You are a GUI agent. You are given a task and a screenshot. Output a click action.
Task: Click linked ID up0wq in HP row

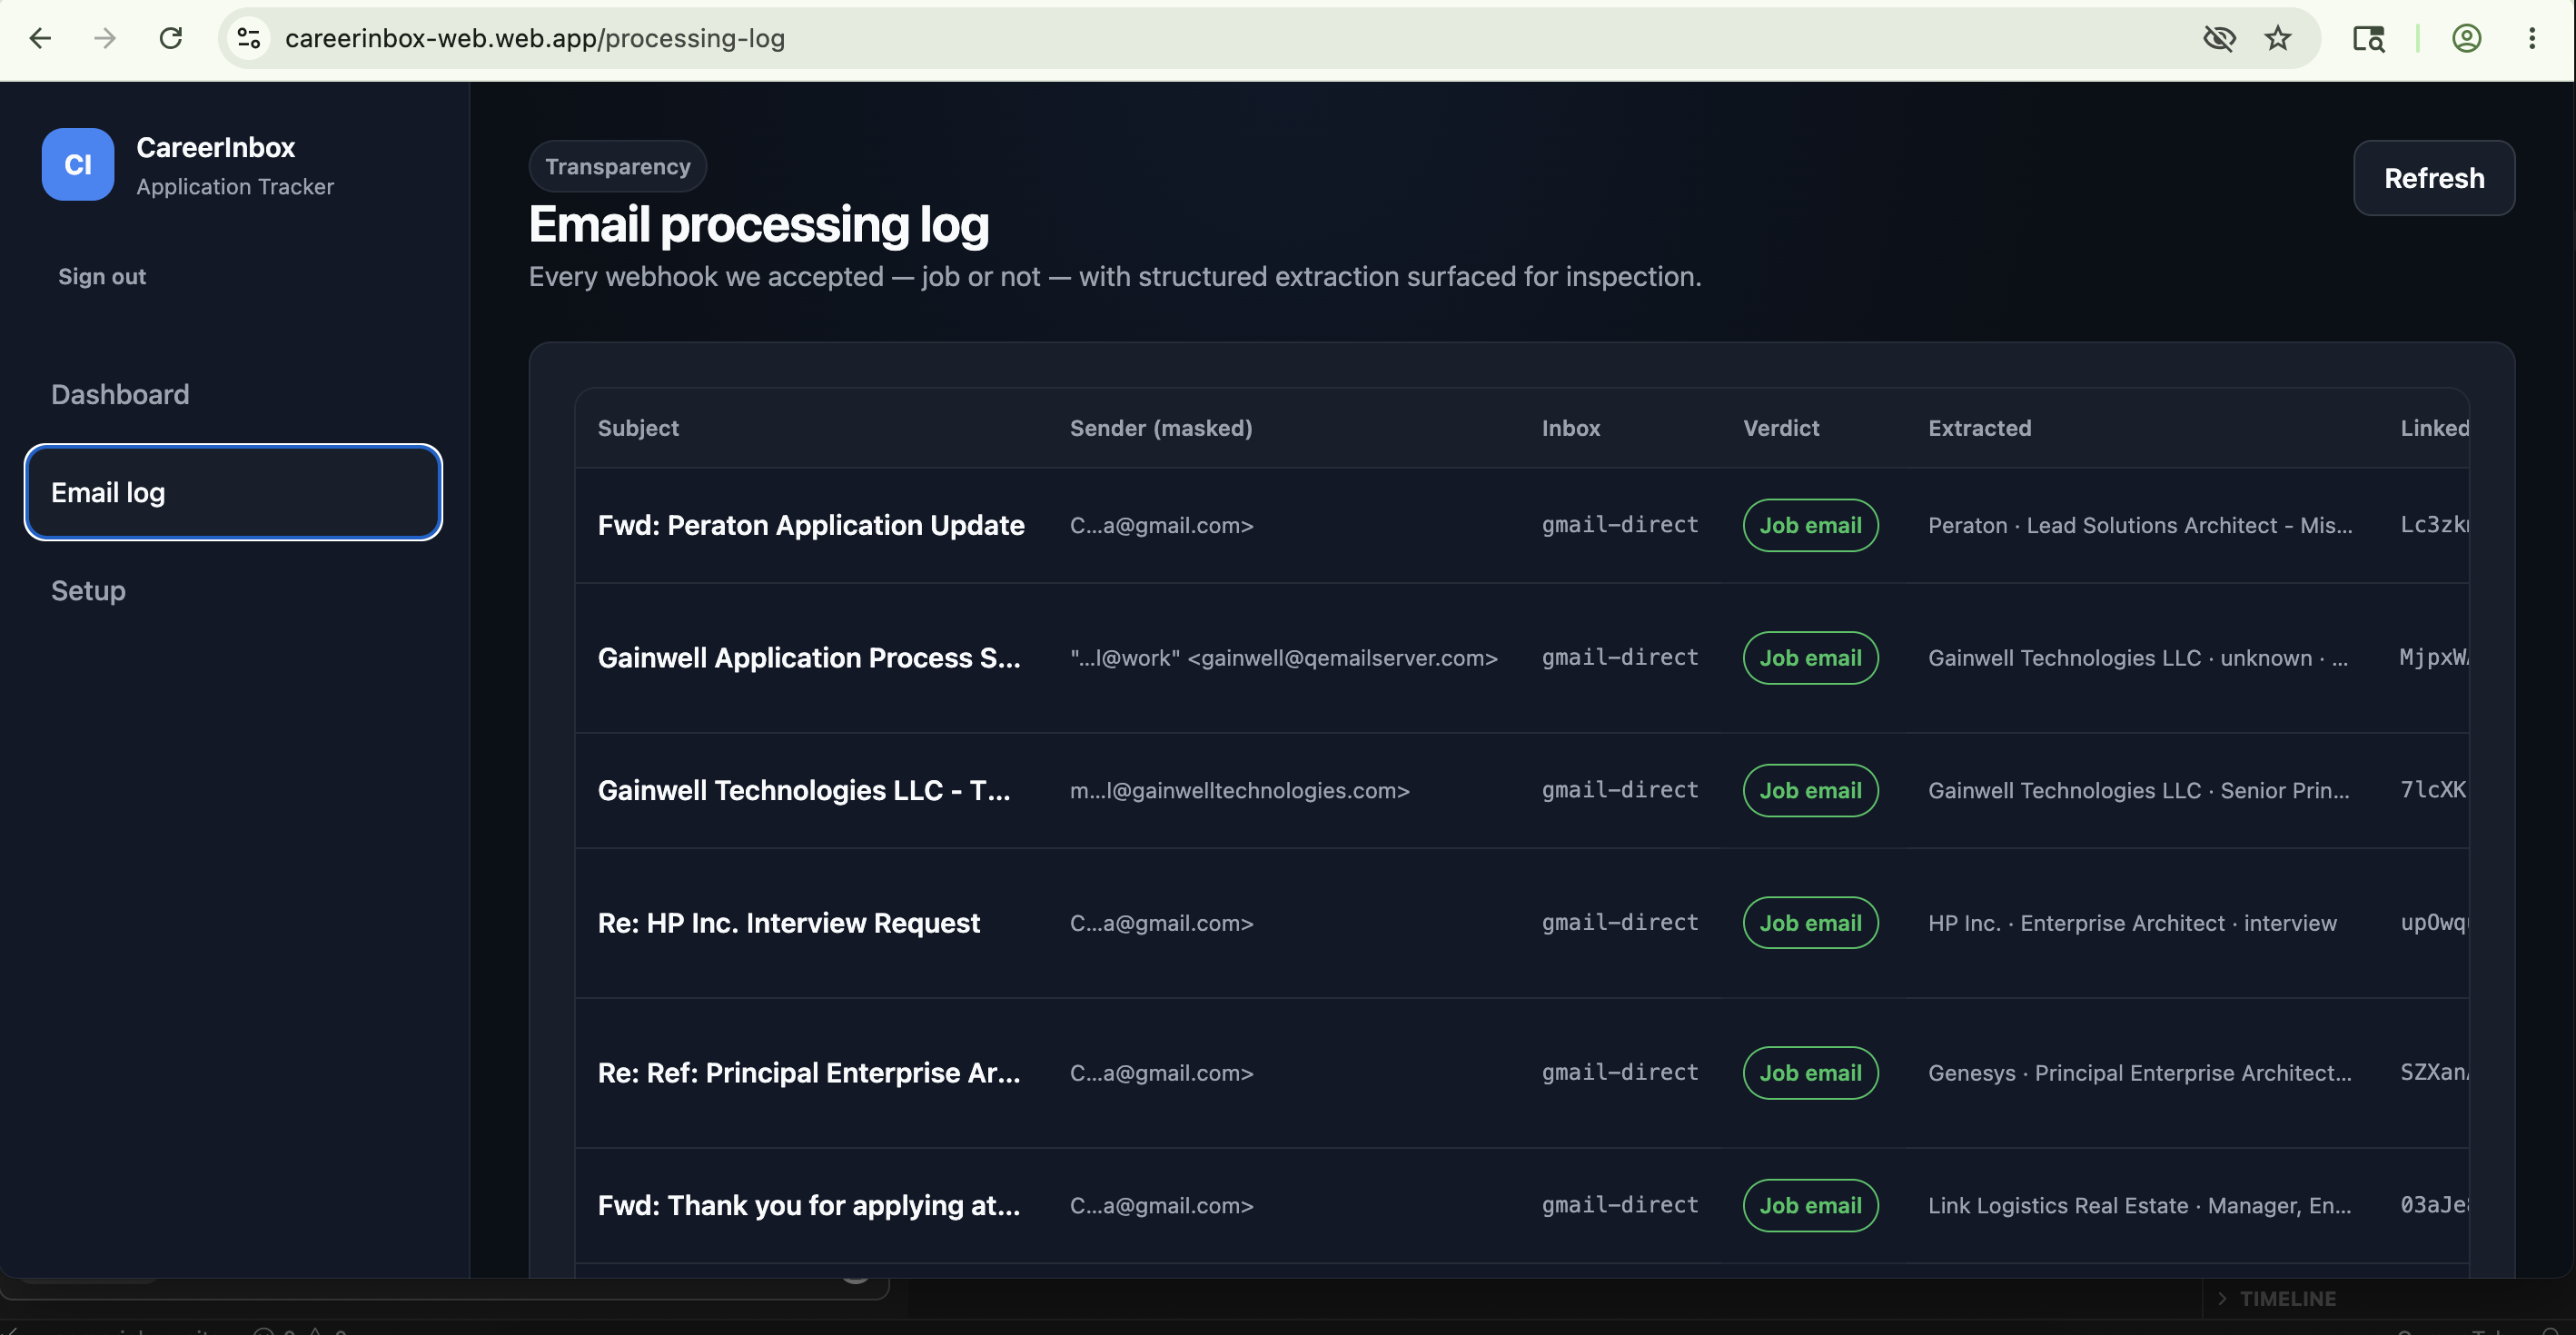point(2434,923)
